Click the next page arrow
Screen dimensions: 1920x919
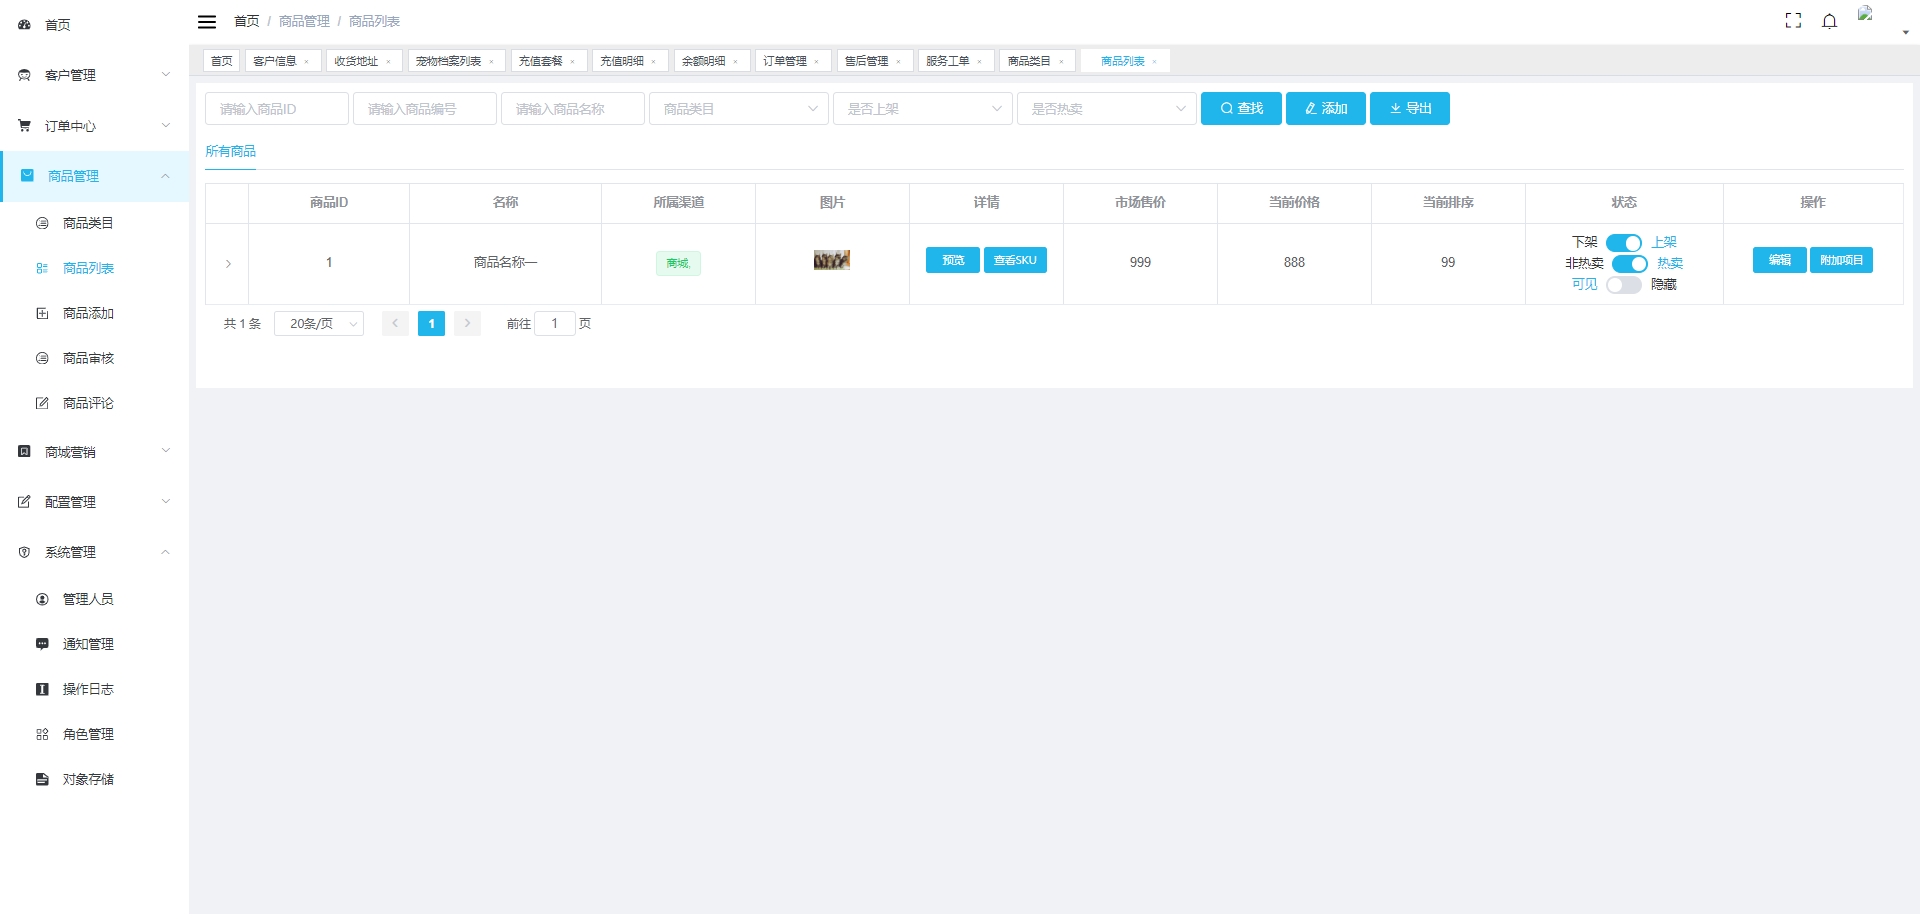tap(467, 324)
